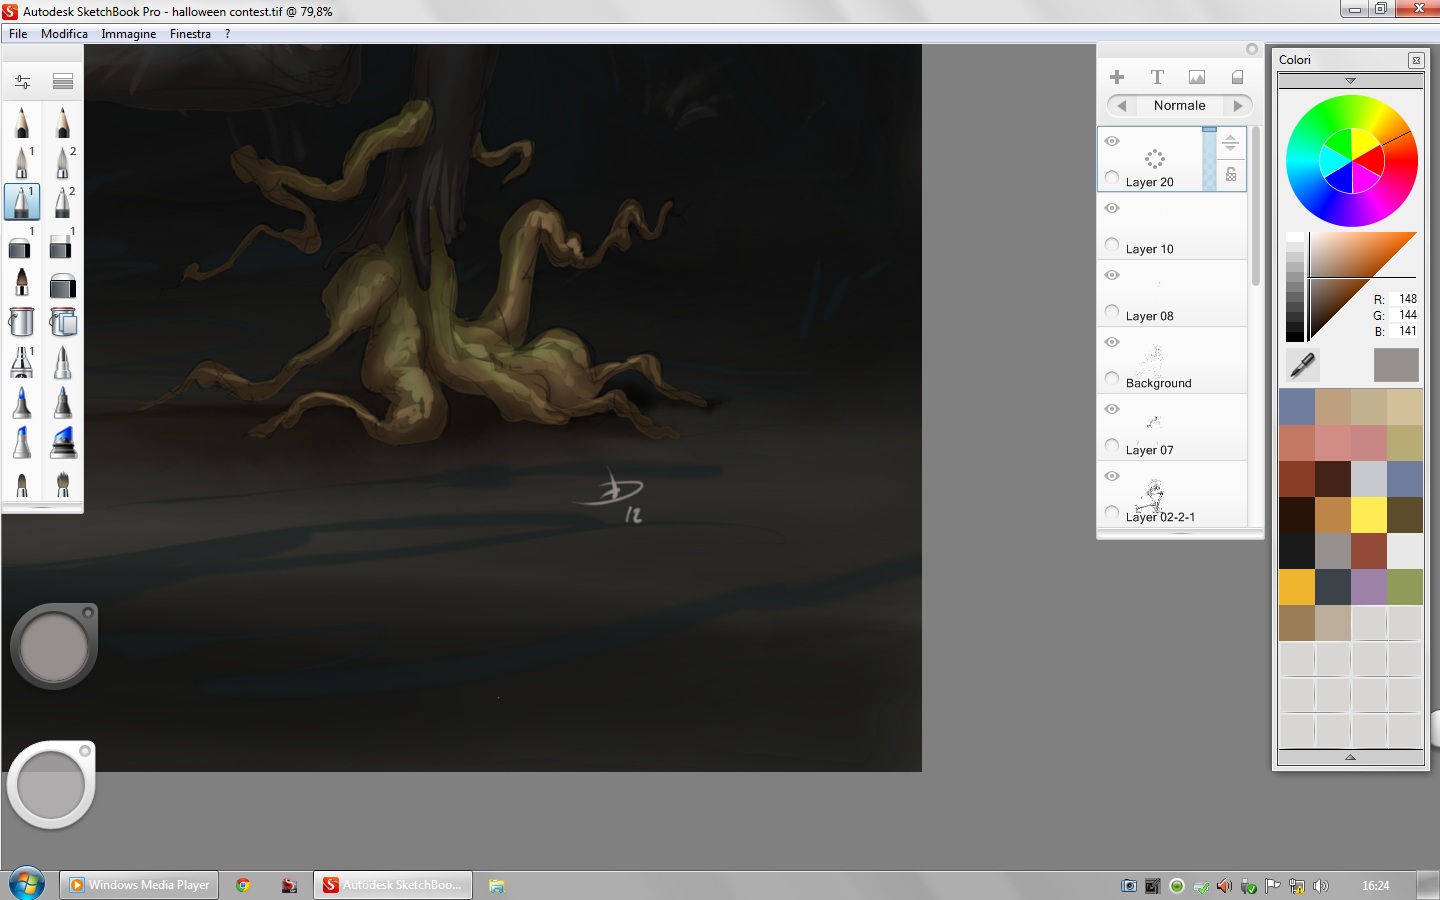Select the silver felt pen tool

[x=63, y=362]
